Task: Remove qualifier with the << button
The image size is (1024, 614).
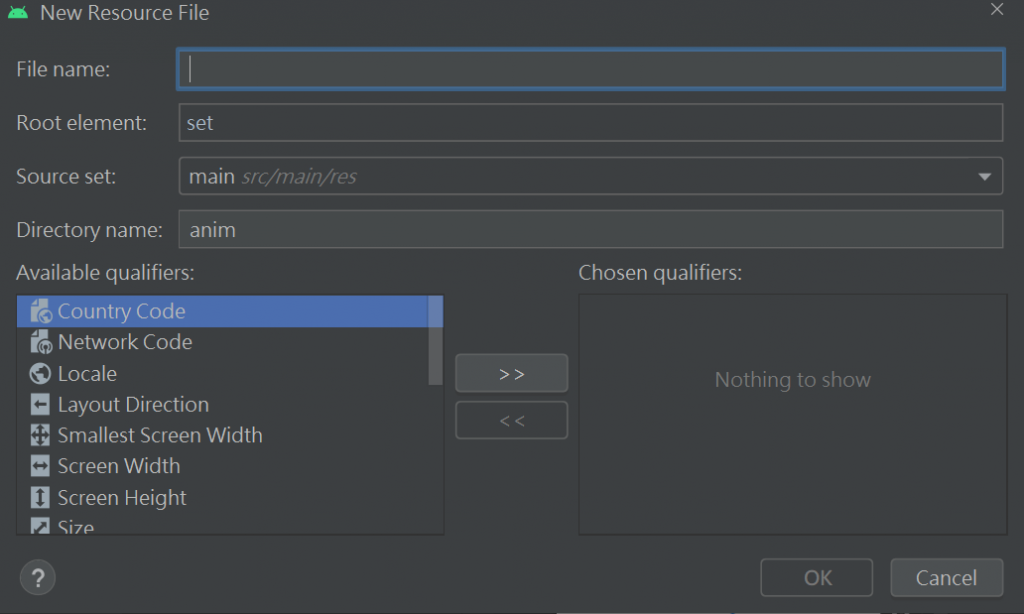Action: tap(511, 421)
